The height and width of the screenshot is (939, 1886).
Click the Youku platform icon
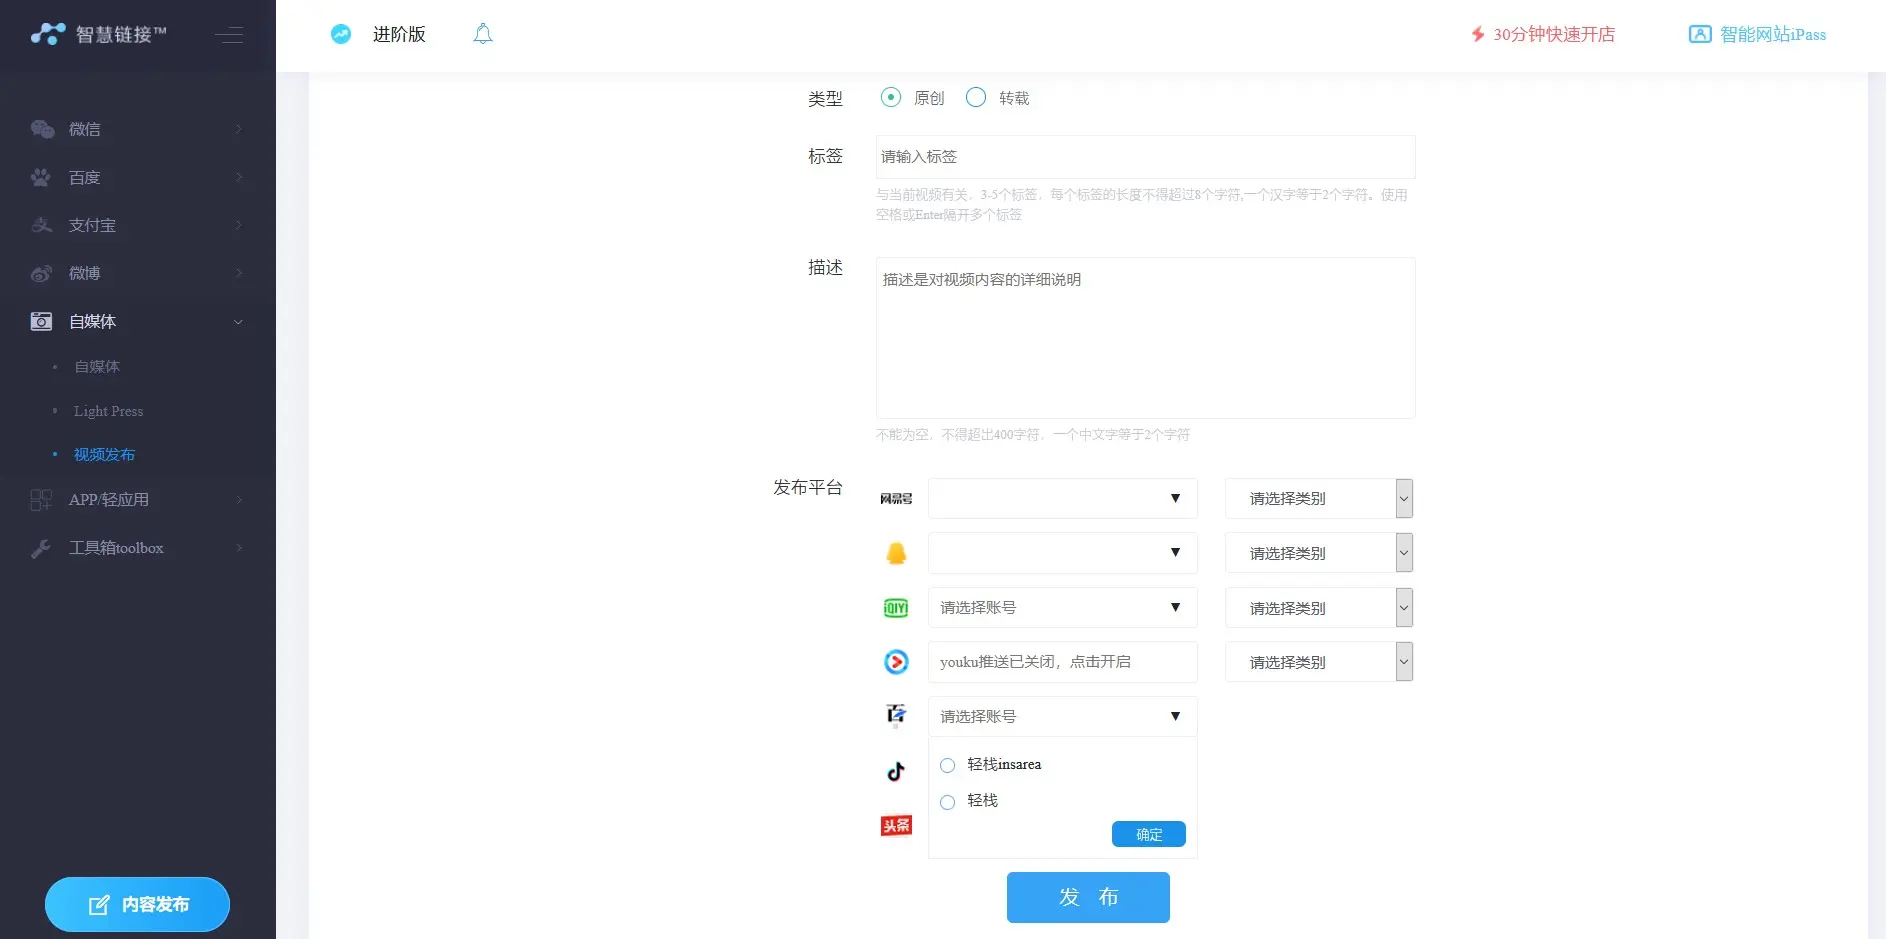click(896, 662)
